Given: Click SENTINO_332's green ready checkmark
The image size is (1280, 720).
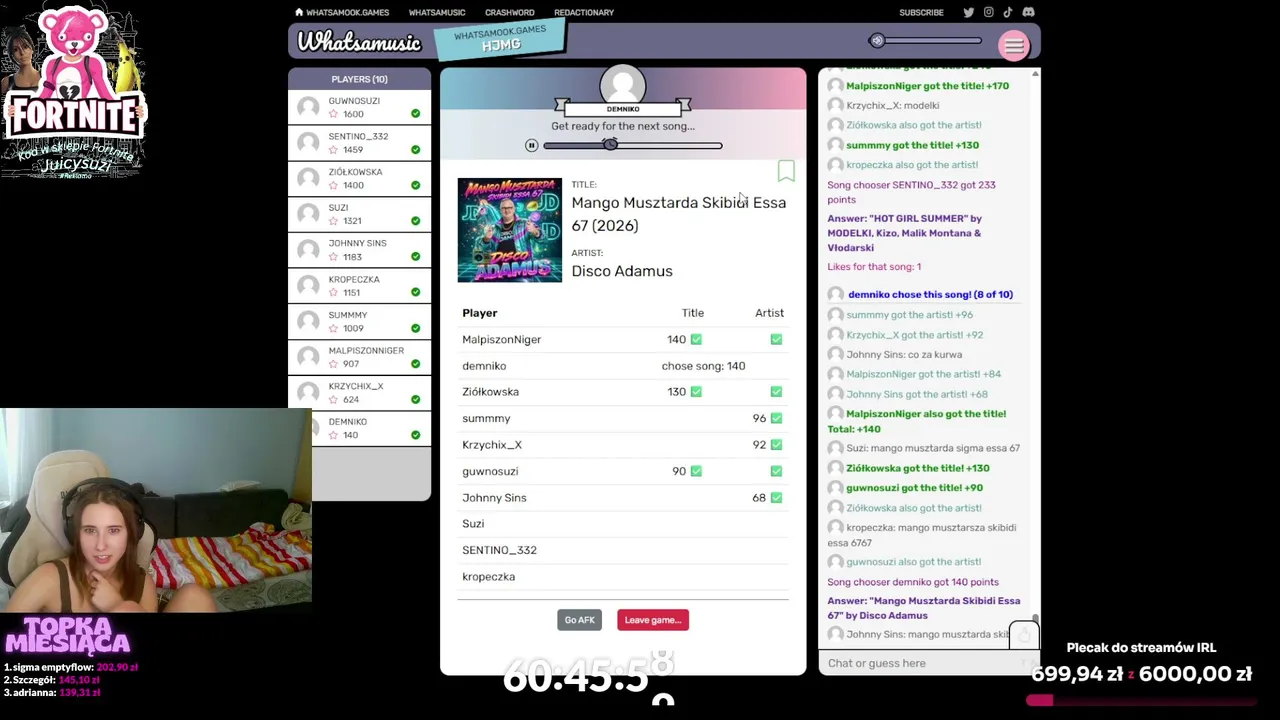Looking at the screenshot, I should 415,150.
